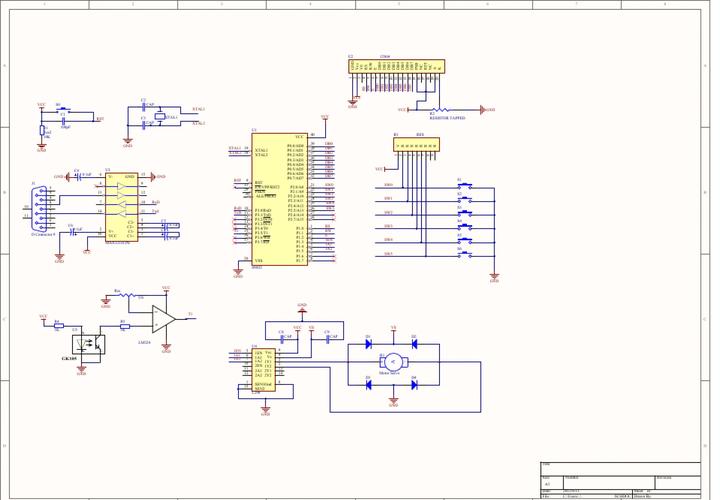
Task: Select capacitor C8 beside the L298 VCC
Action: [282, 339]
